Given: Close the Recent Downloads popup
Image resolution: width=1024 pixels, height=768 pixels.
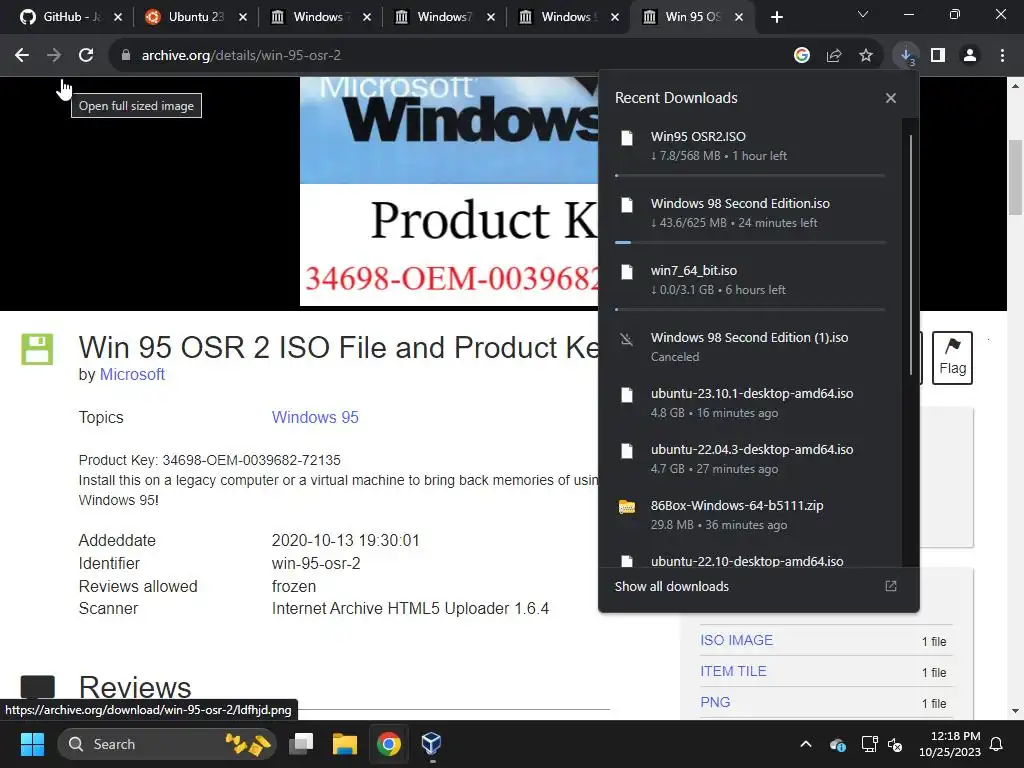Looking at the screenshot, I should [x=891, y=98].
